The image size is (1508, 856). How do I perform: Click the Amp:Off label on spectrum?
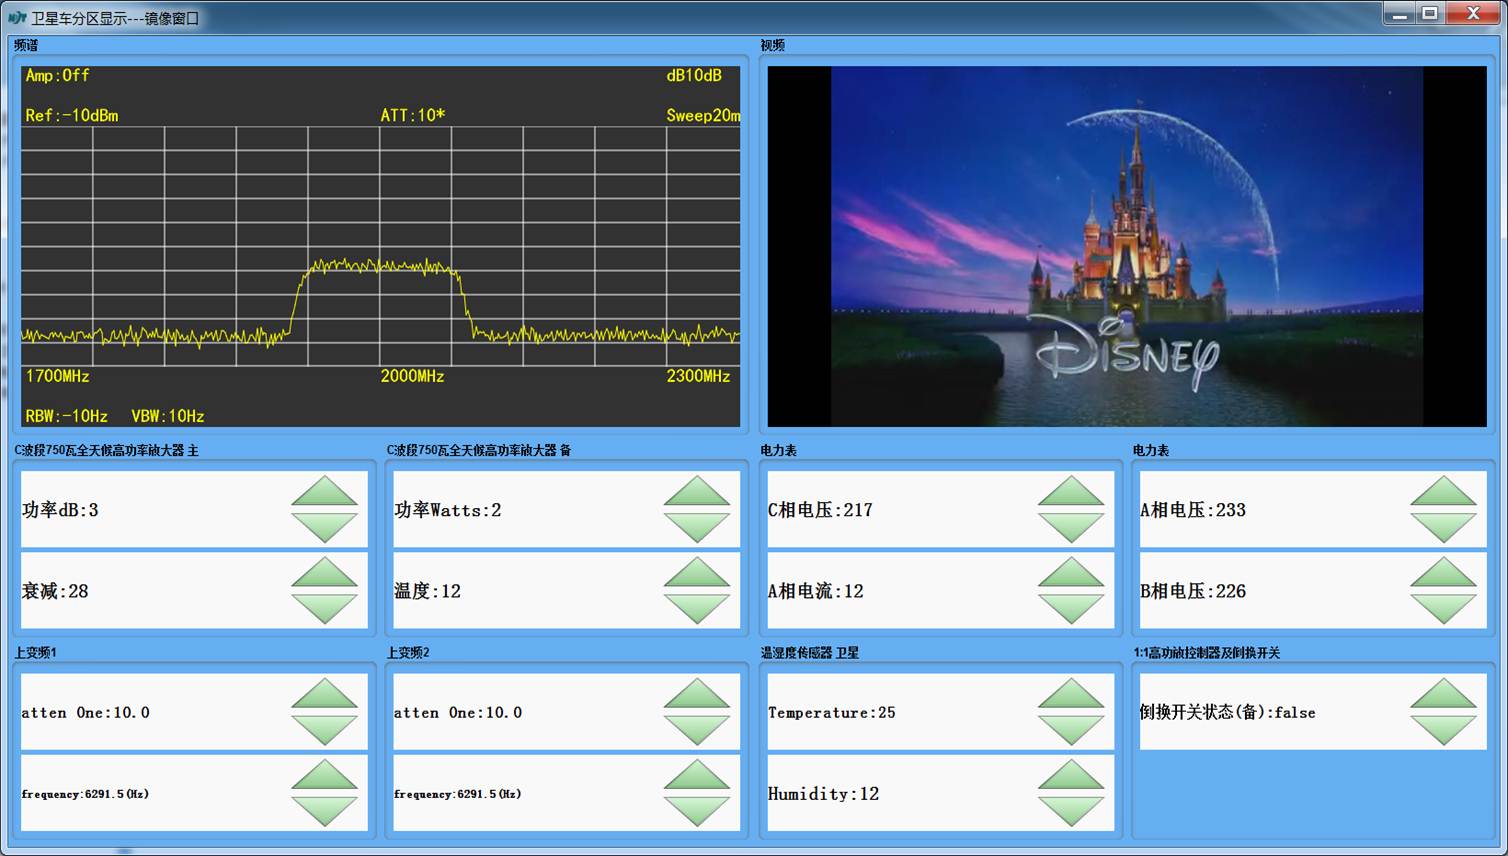coord(57,75)
